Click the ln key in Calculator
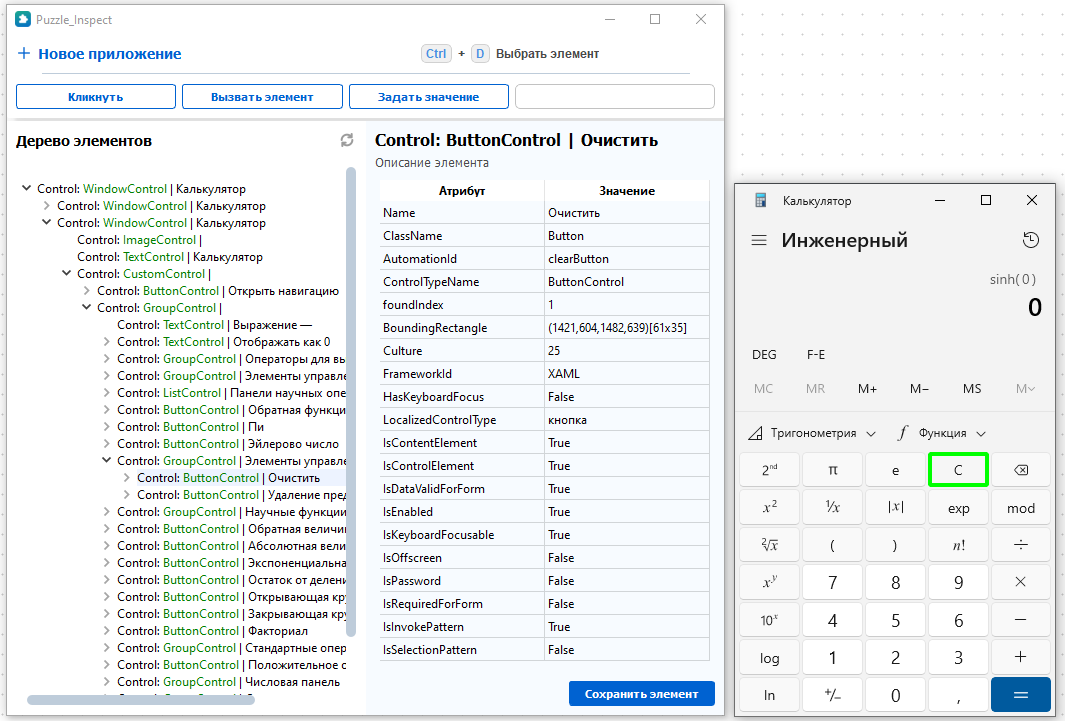Screen dimensions: 1065x721 tap(769, 695)
